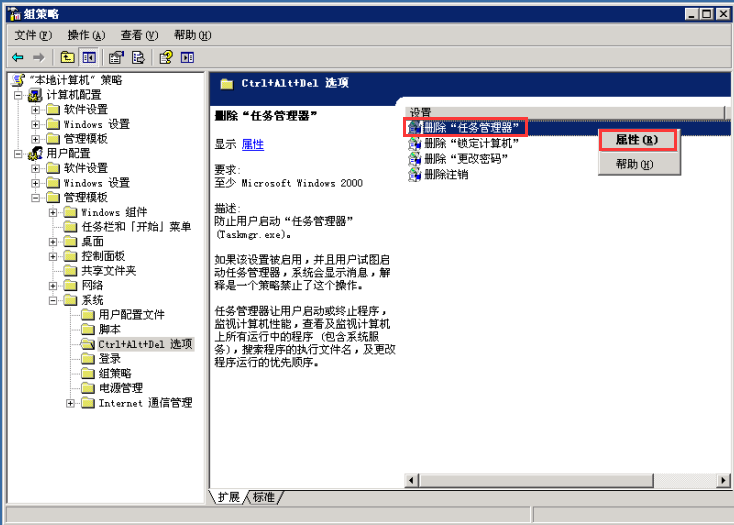734x525 pixels.
Task: Click the 计算机配置 computer icon
Action: point(35,95)
